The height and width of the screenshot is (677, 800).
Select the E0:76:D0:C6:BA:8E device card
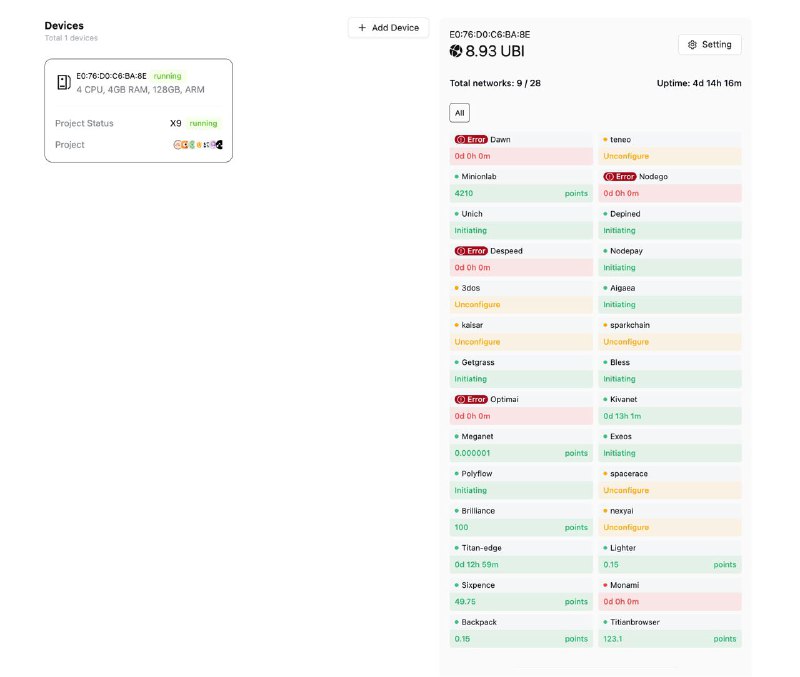[x=138, y=110]
